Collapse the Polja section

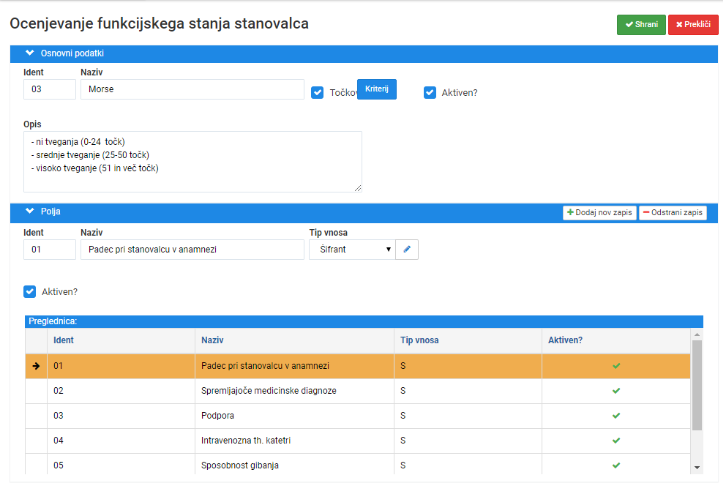click(30, 211)
